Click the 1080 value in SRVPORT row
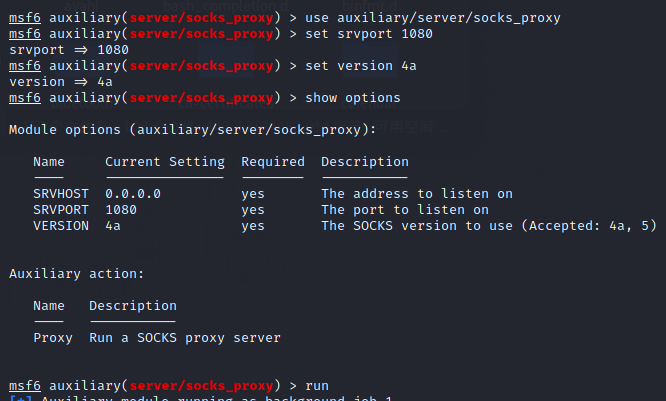 click(x=121, y=210)
